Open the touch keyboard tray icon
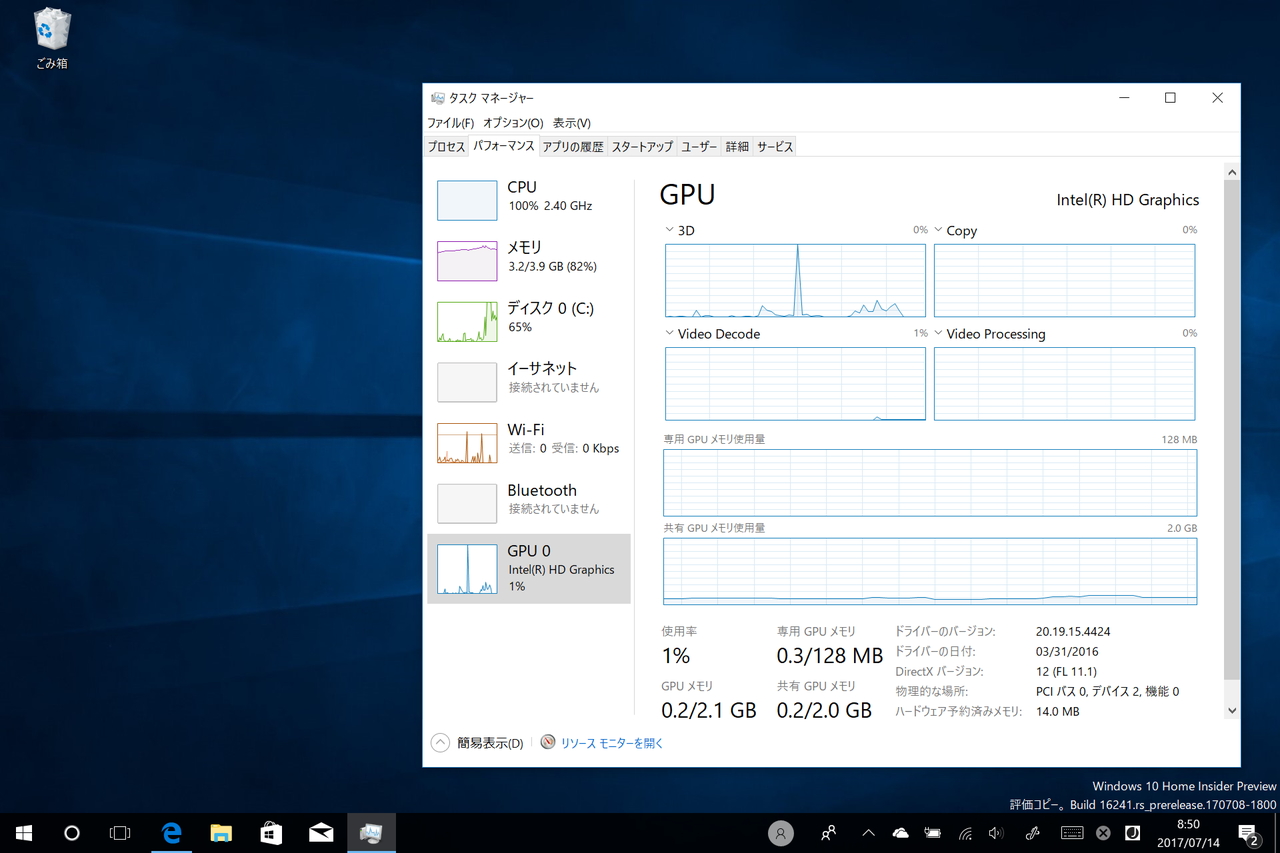This screenshot has height=853, width=1280. [x=1072, y=833]
